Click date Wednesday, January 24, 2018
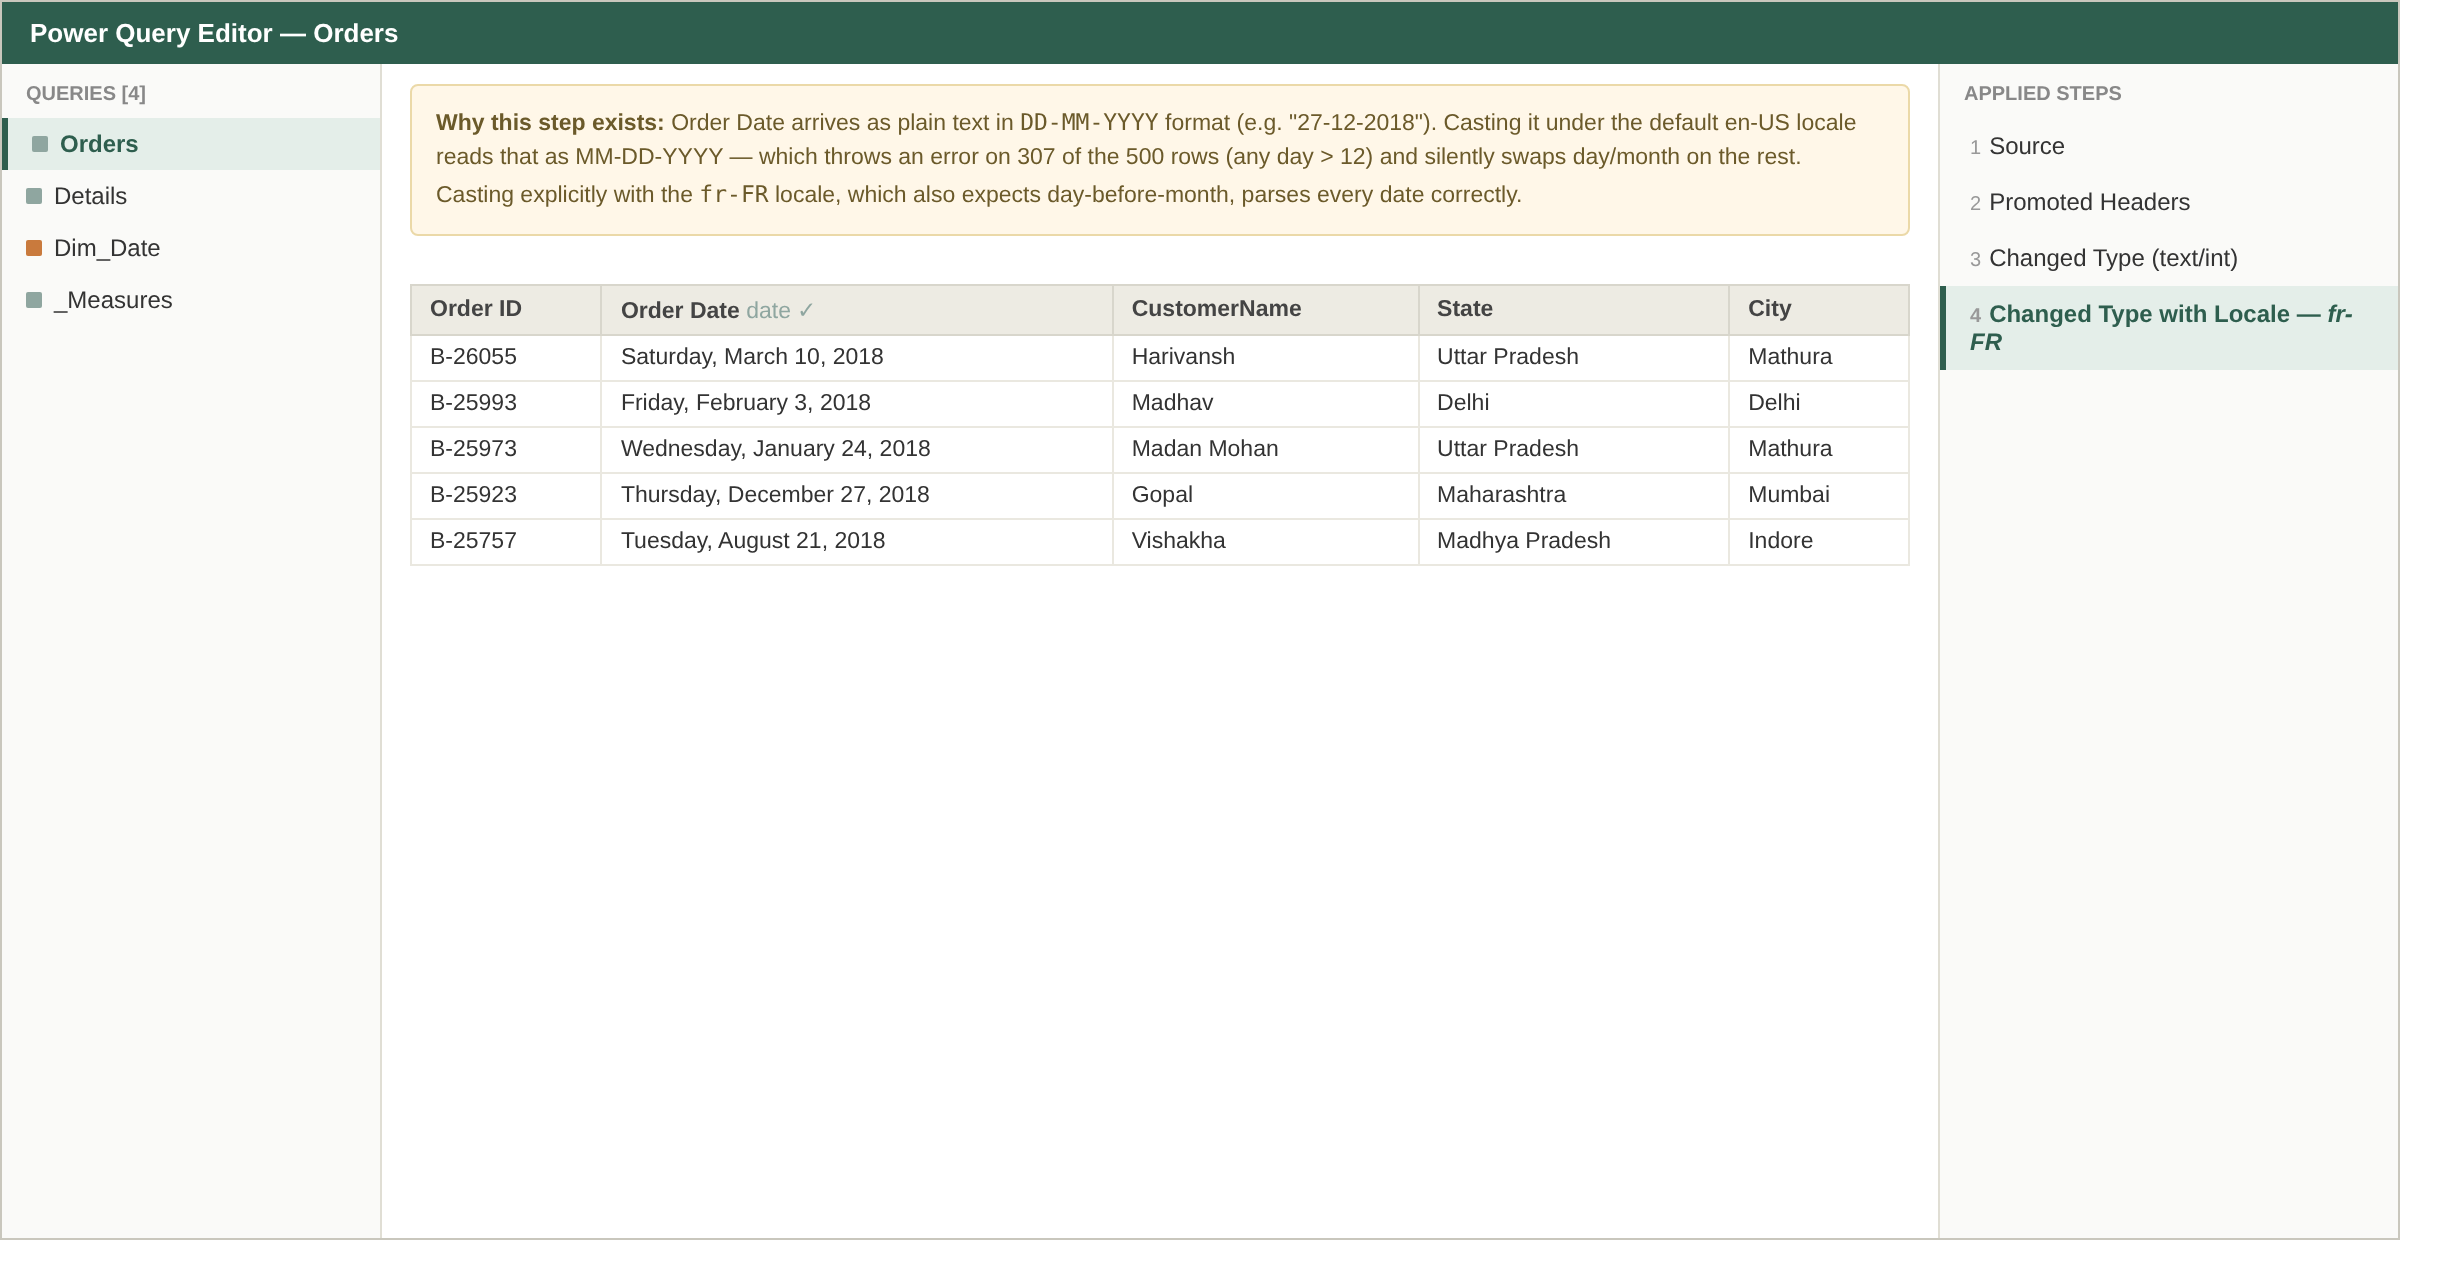 [857, 449]
